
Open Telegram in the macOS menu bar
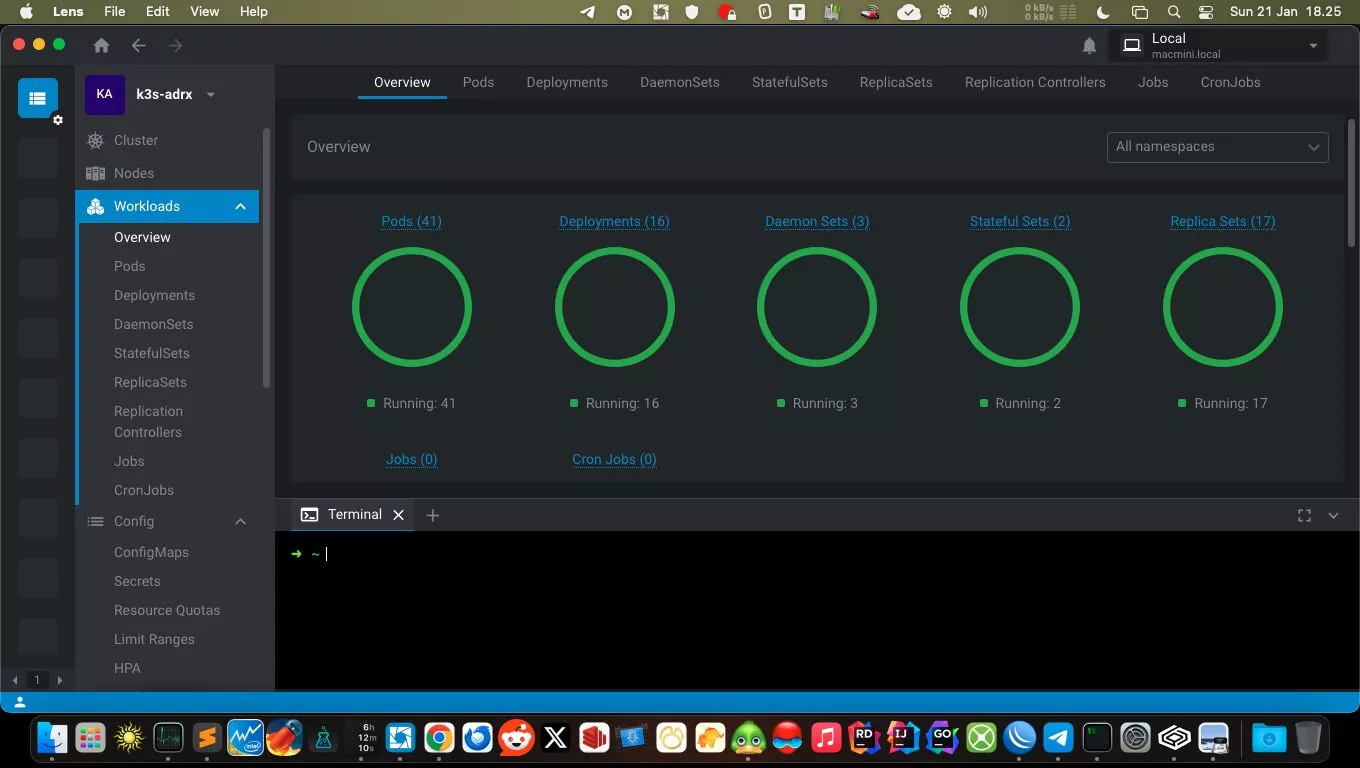coord(588,12)
